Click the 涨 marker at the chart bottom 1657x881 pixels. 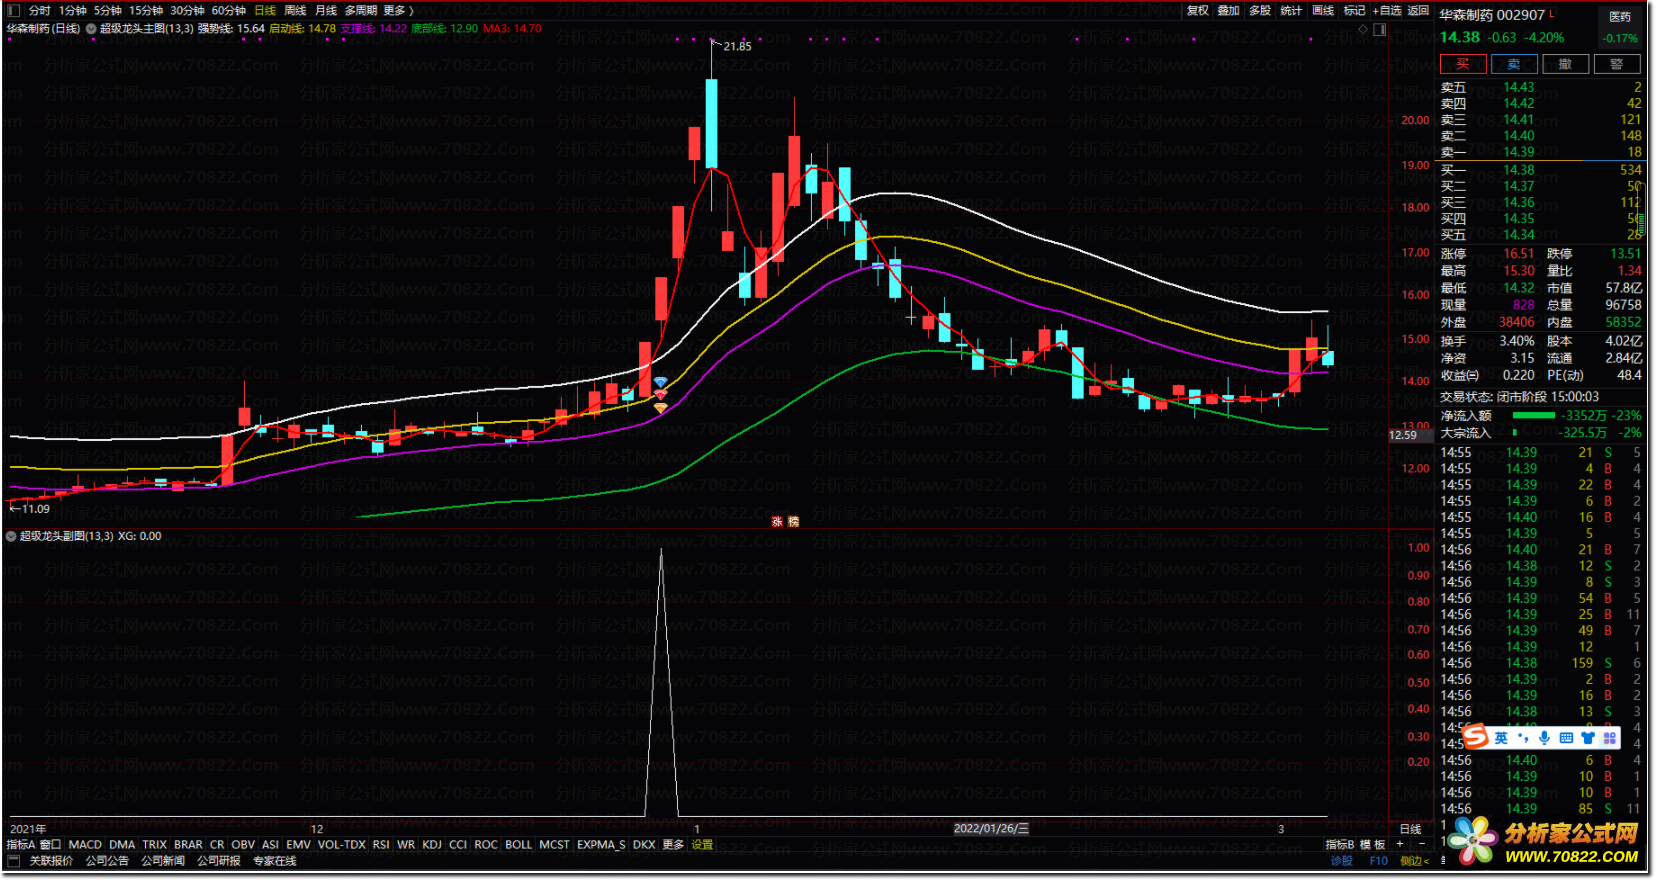777,522
